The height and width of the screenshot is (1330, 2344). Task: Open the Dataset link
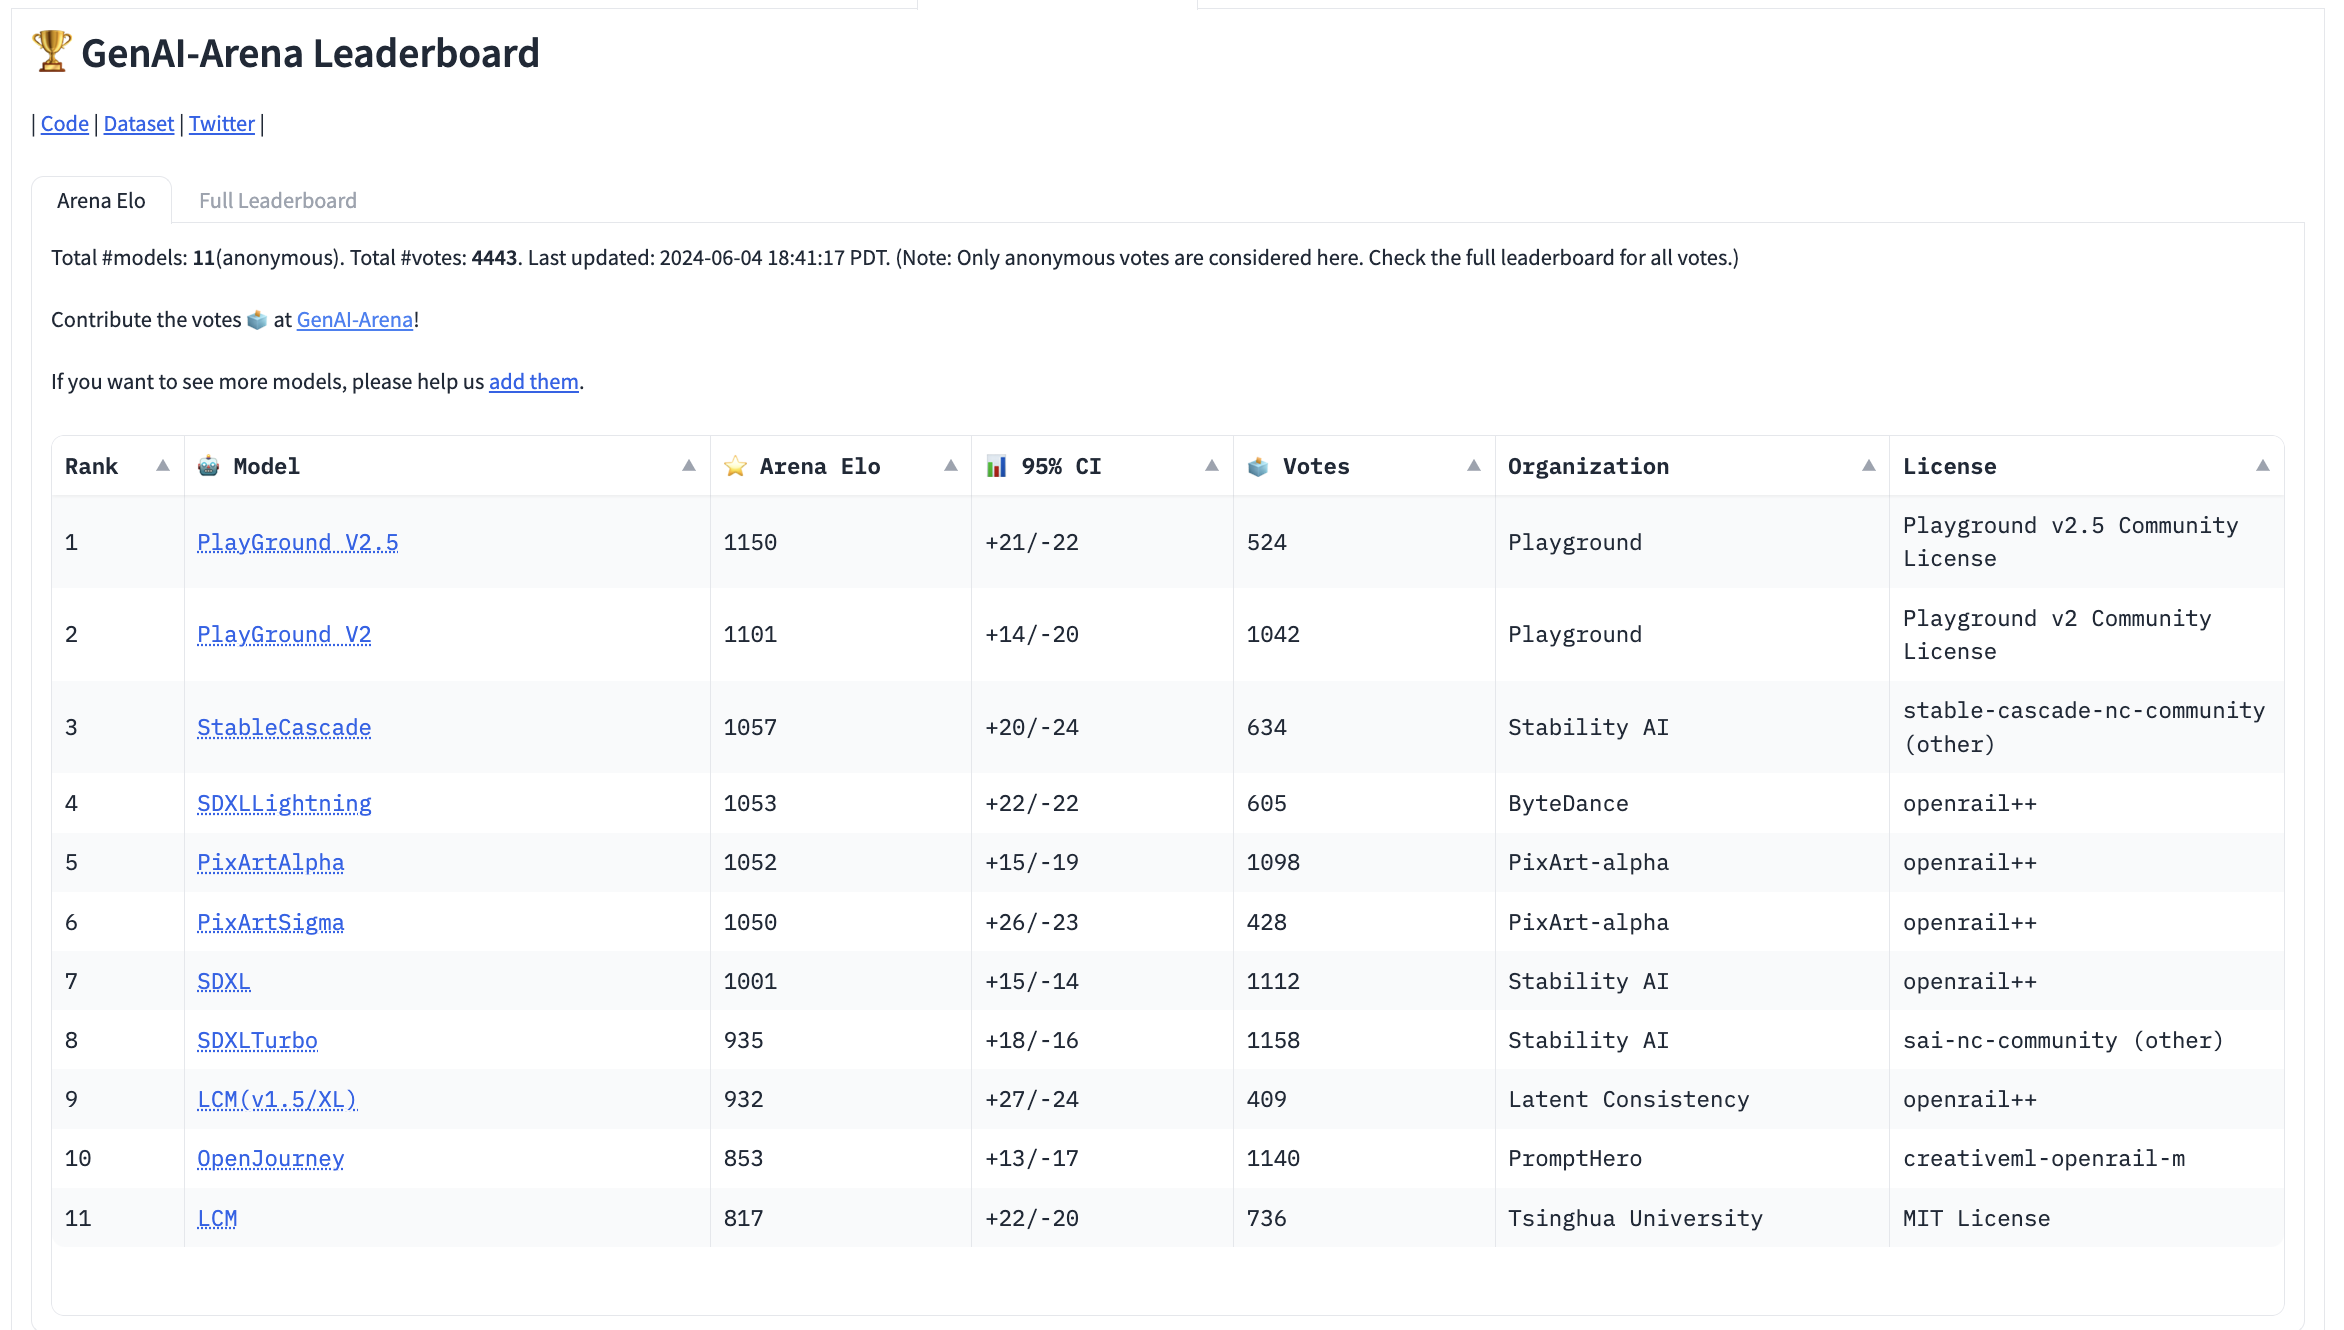point(139,124)
